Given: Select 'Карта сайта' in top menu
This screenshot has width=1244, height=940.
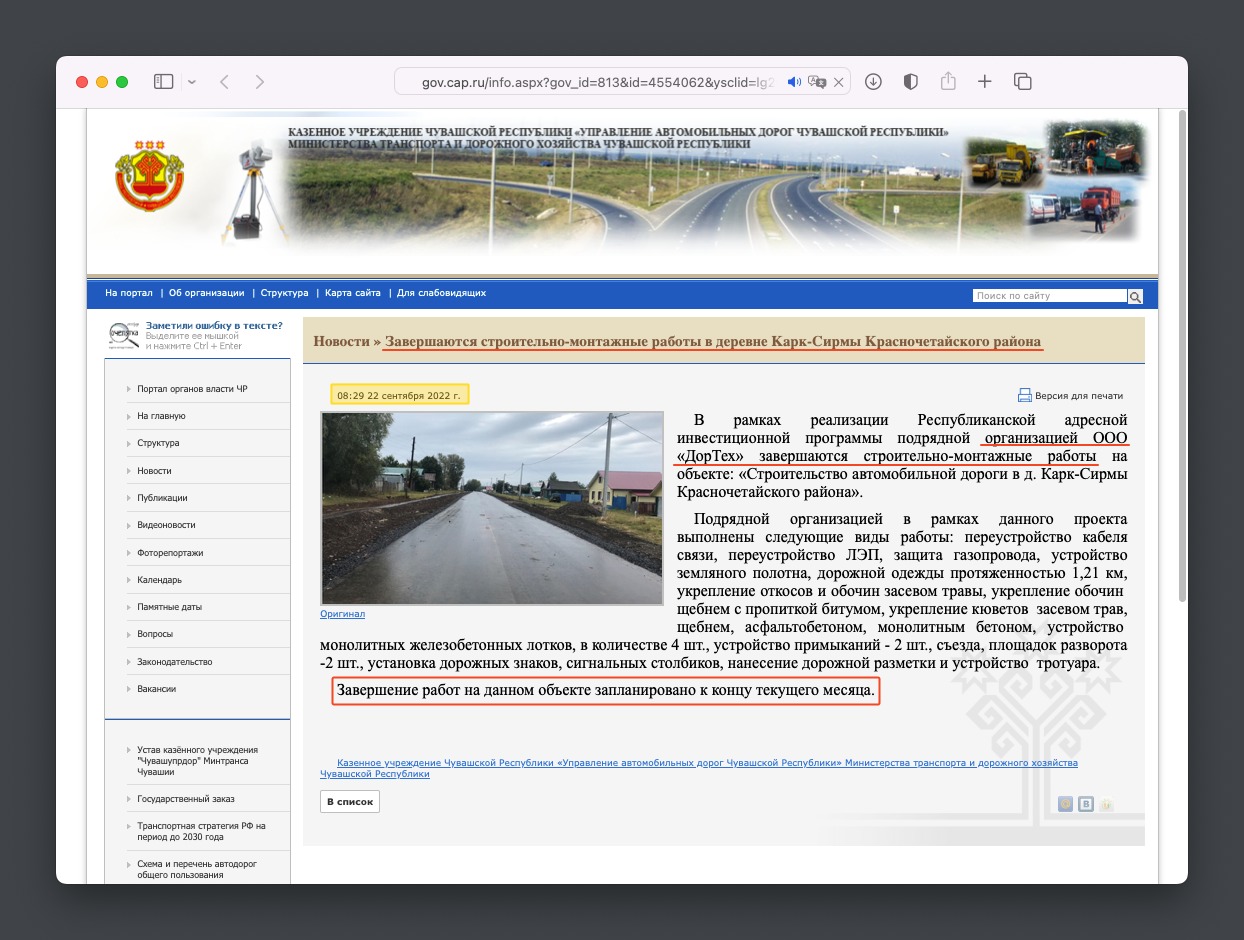Looking at the screenshot, I should tap(353, 293).
